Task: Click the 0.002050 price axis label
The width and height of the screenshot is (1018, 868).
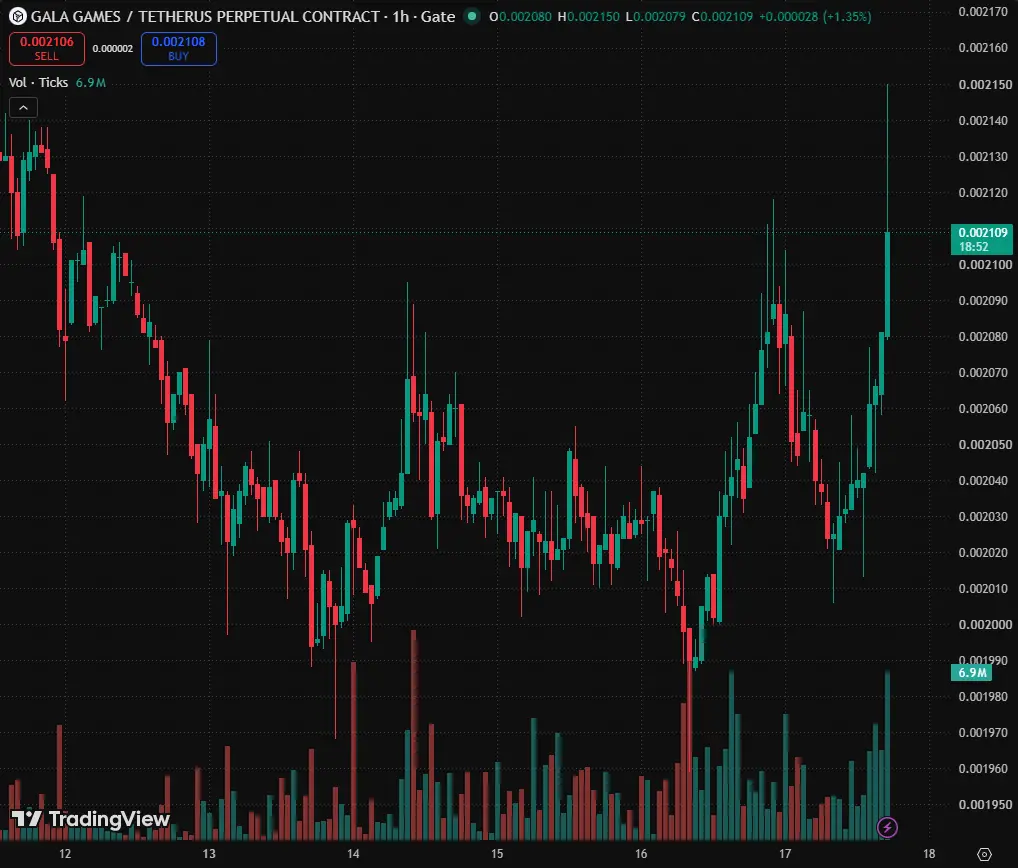Action: pos(985,445)
